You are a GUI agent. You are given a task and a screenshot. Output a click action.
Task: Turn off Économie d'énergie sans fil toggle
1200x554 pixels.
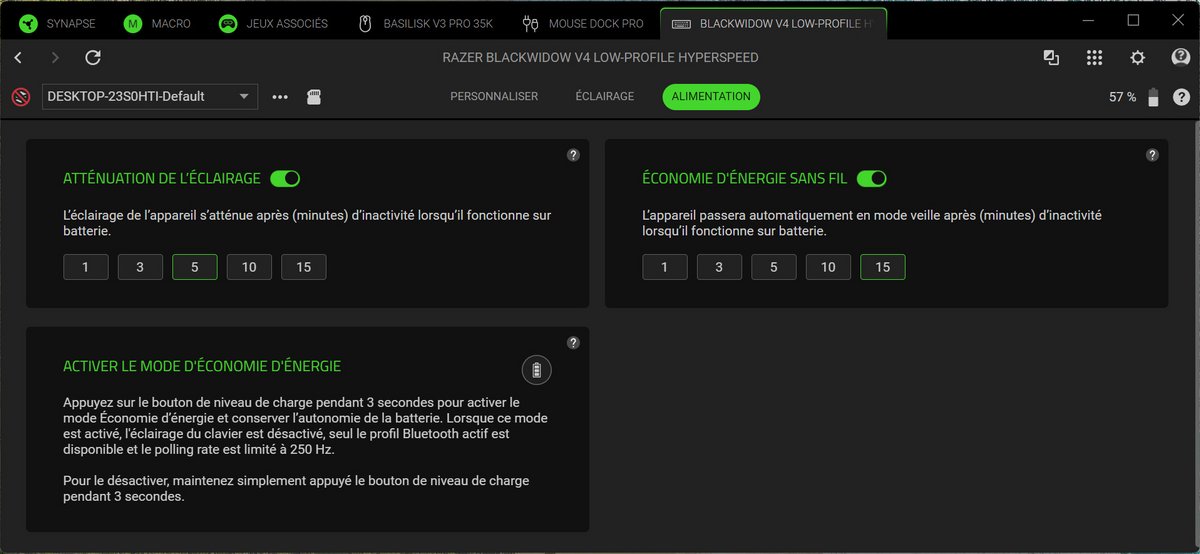coord(871,179)
